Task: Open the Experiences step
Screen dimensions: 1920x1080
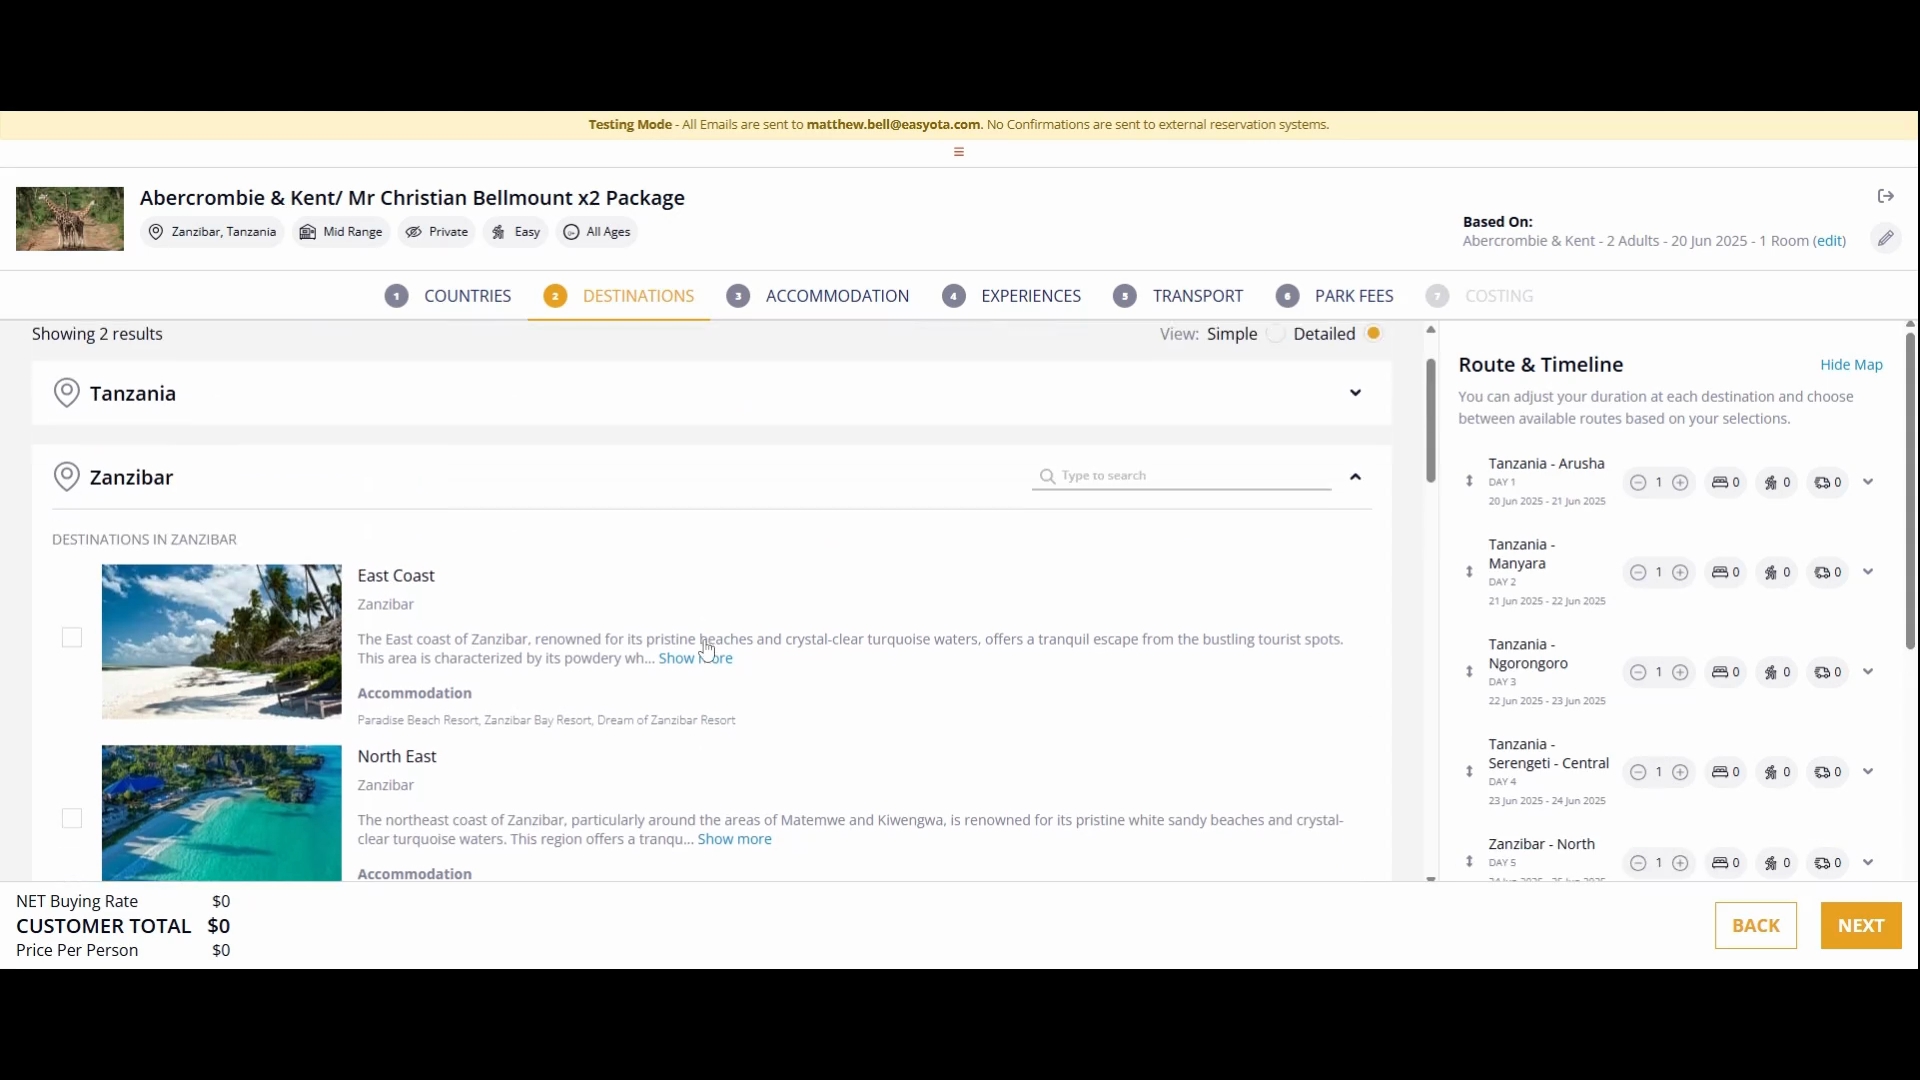Action: click(x=1012, y=296)
